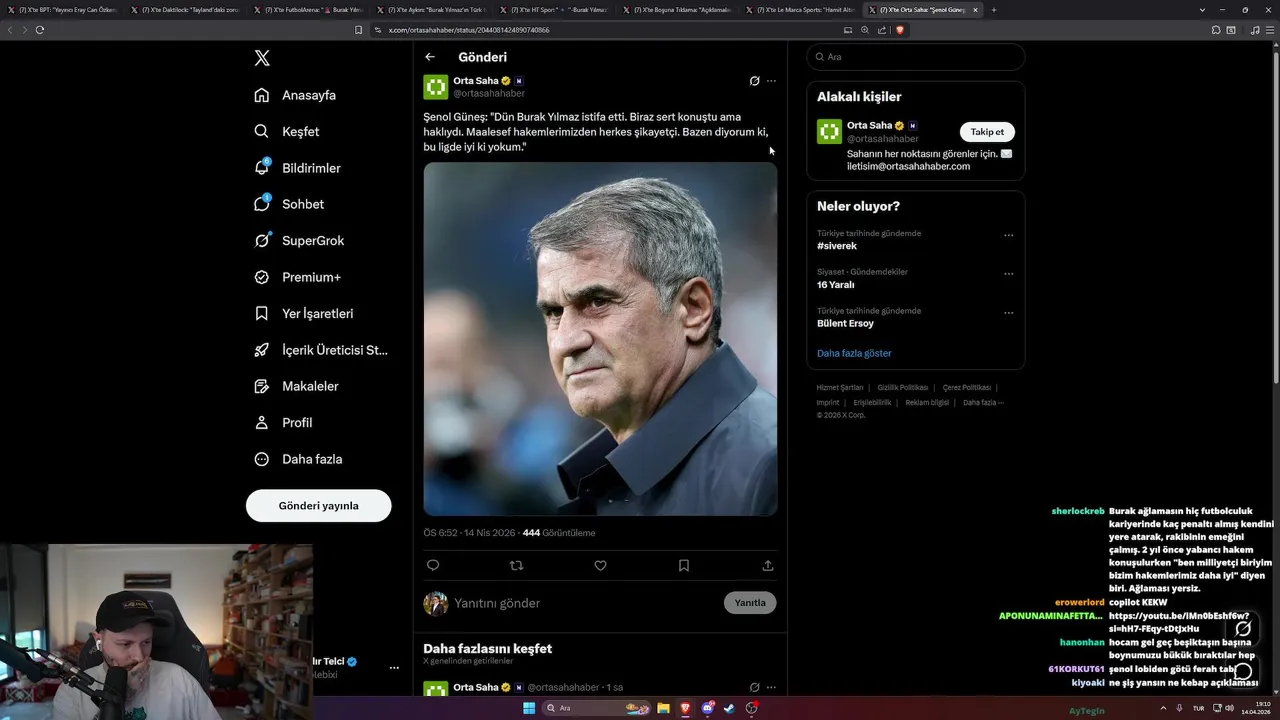Open Discord from the taskbar

coord(708,708)
